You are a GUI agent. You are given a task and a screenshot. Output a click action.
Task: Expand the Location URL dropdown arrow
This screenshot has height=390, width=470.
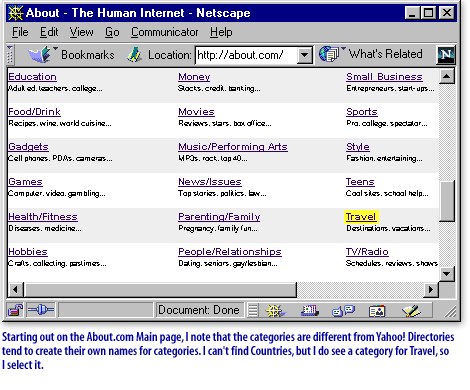pyautogui.click(x=305, y=55)
